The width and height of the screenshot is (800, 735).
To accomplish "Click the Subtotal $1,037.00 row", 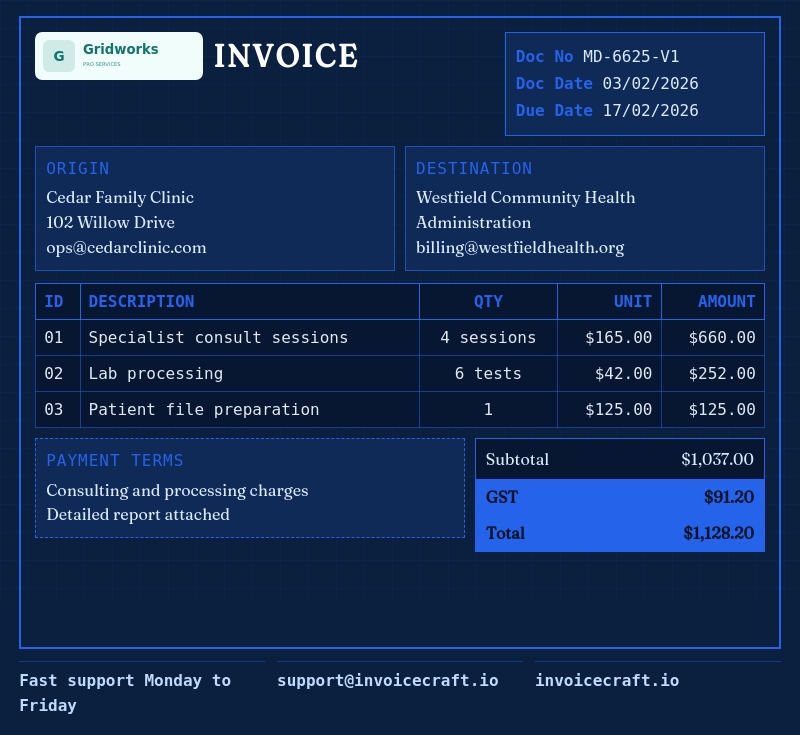I will click(x=620, y=459).
